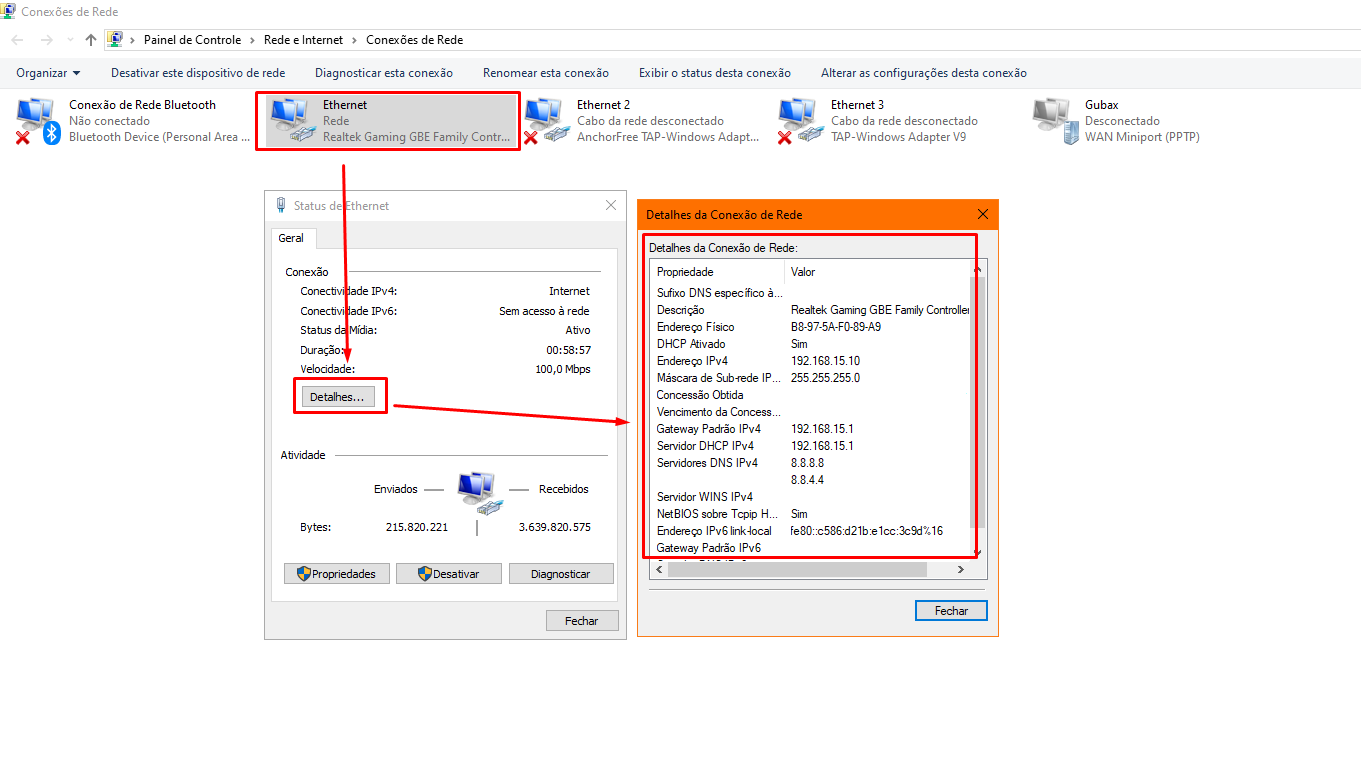Close the details dialog with Fechar
The image size is (1361, 763).
pos(951,610)
